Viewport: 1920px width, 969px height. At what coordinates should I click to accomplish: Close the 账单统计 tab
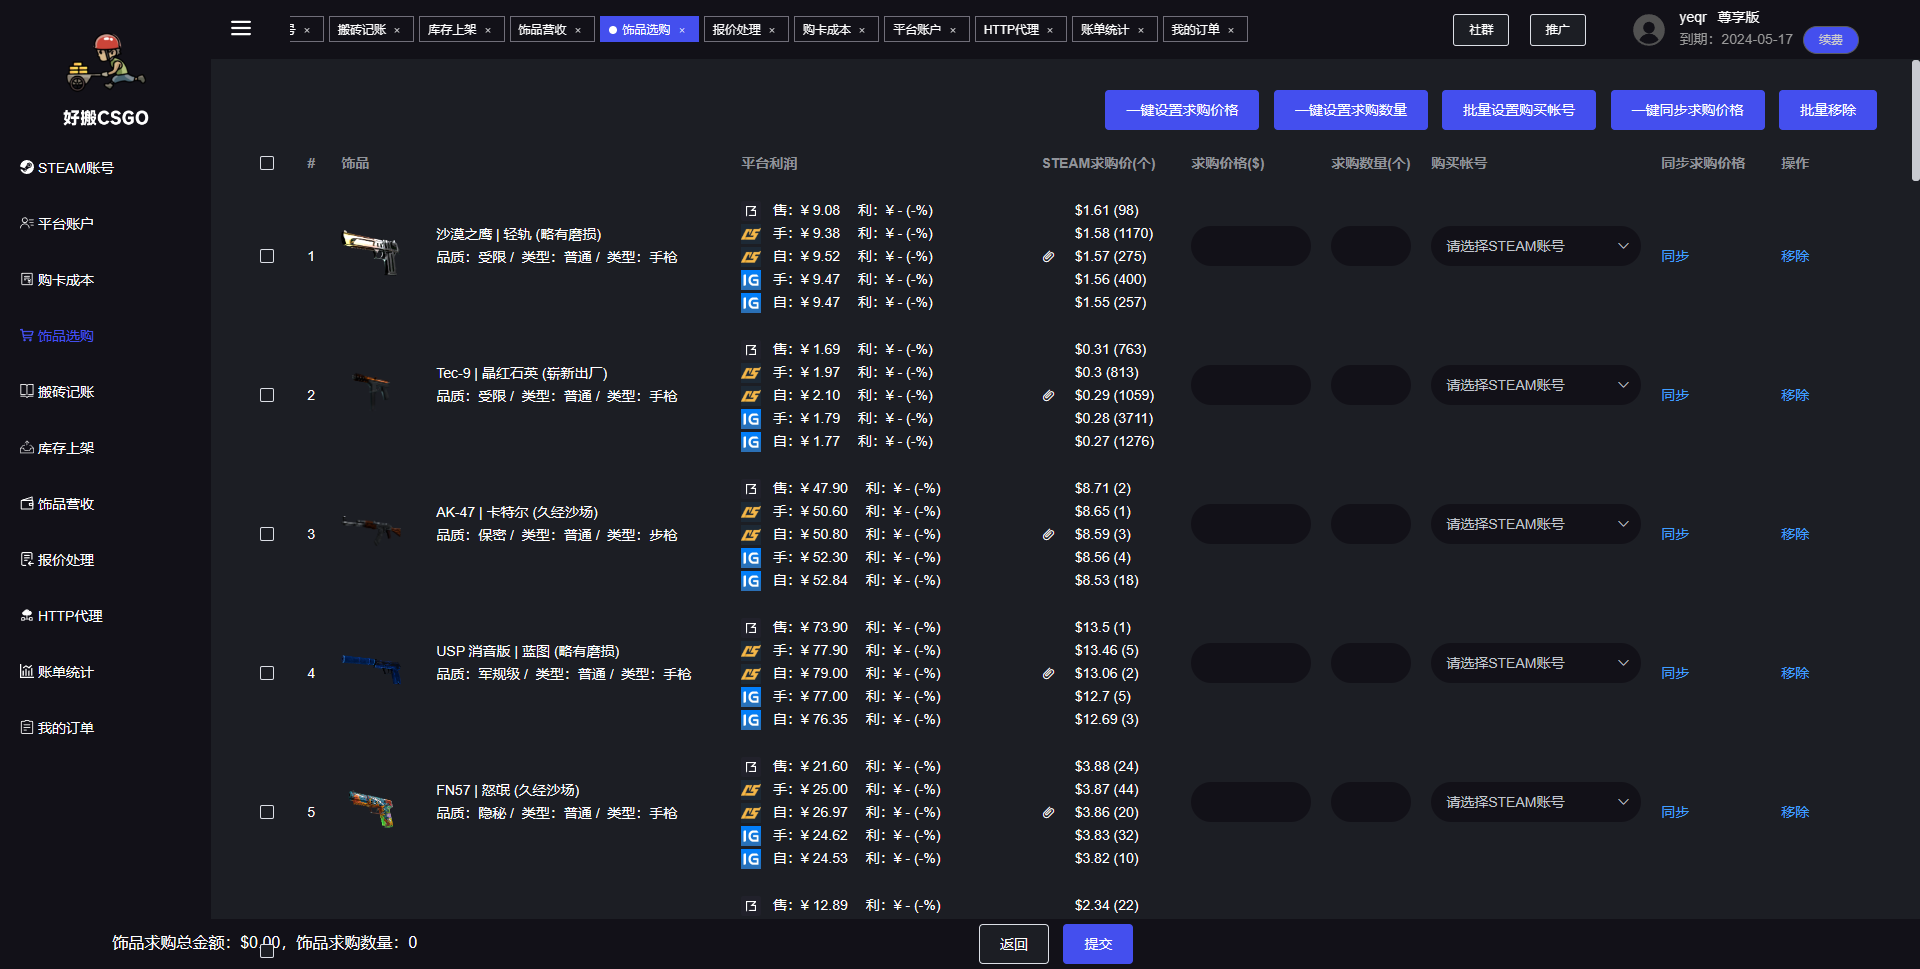1141,31
